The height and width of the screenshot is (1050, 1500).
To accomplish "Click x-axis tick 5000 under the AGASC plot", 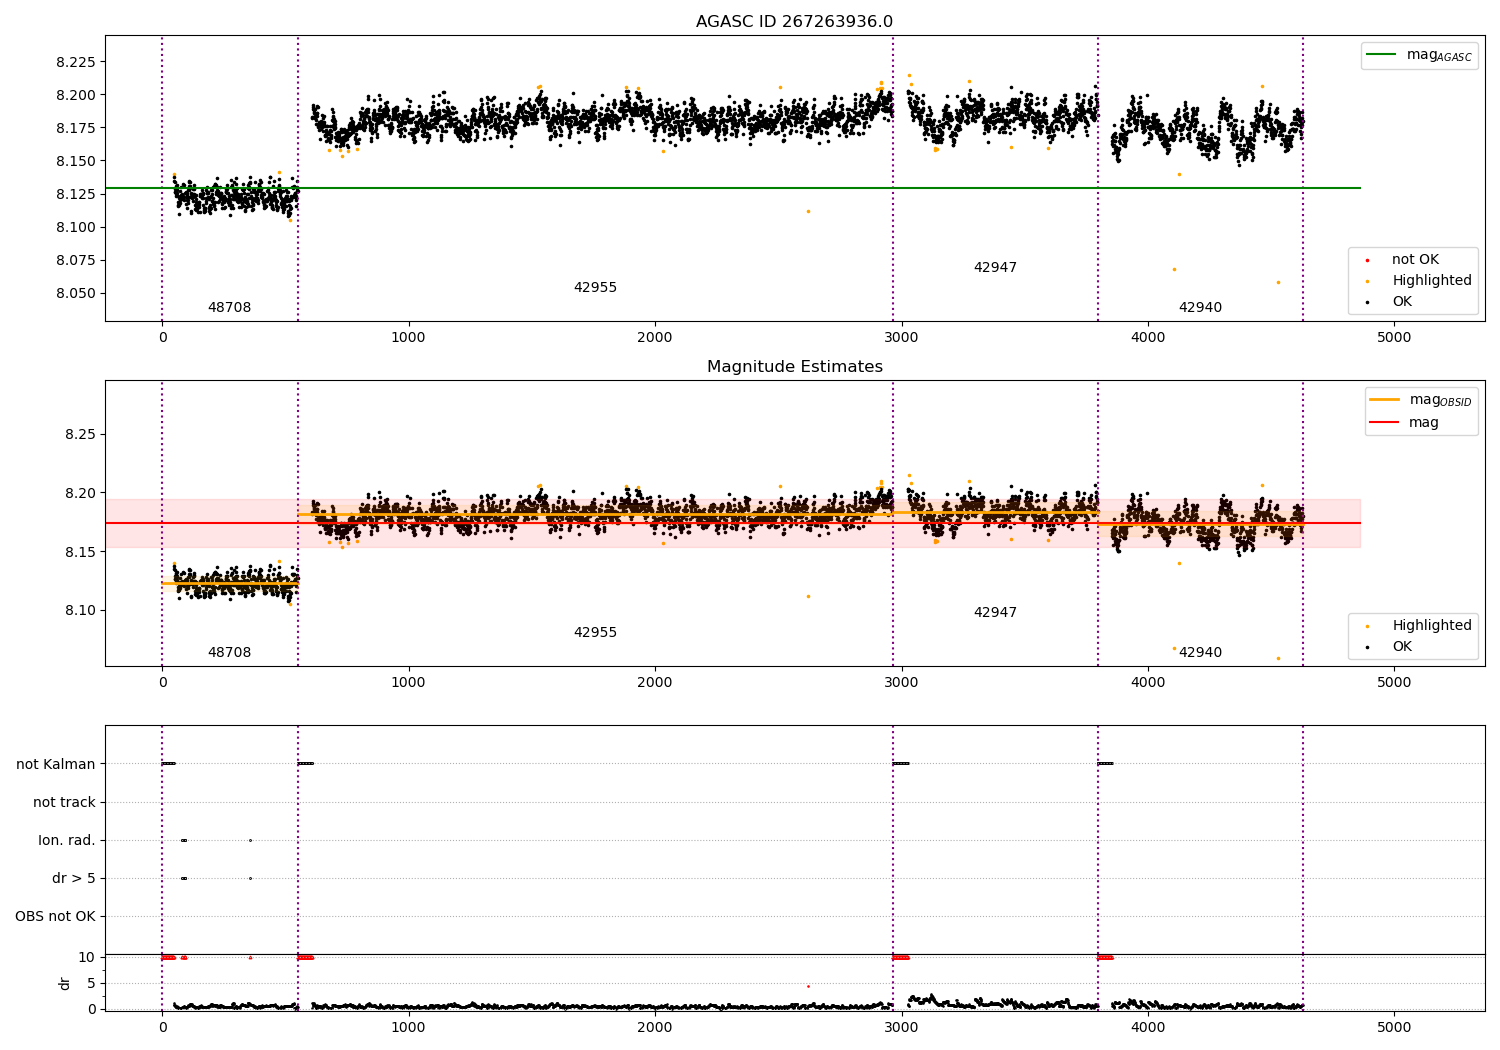I will pyautogui.click(x=1394, y=338).
